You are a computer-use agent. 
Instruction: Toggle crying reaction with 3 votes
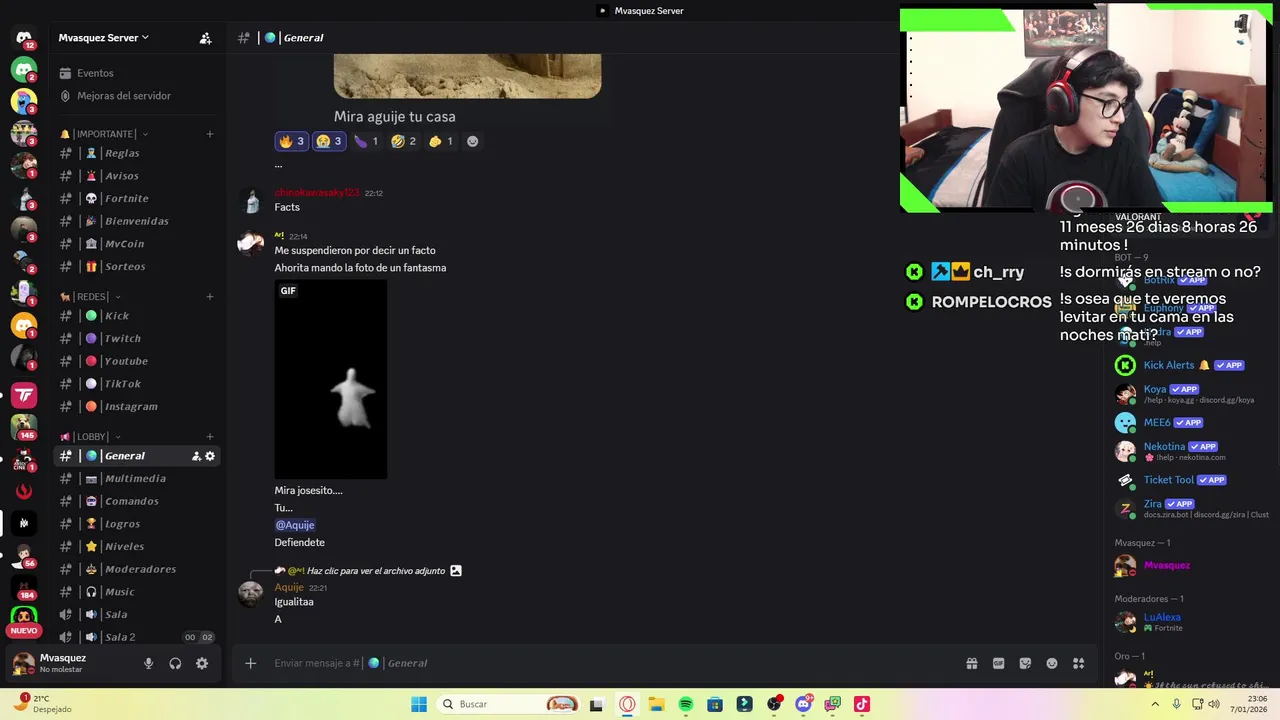[x=328, y=141]
